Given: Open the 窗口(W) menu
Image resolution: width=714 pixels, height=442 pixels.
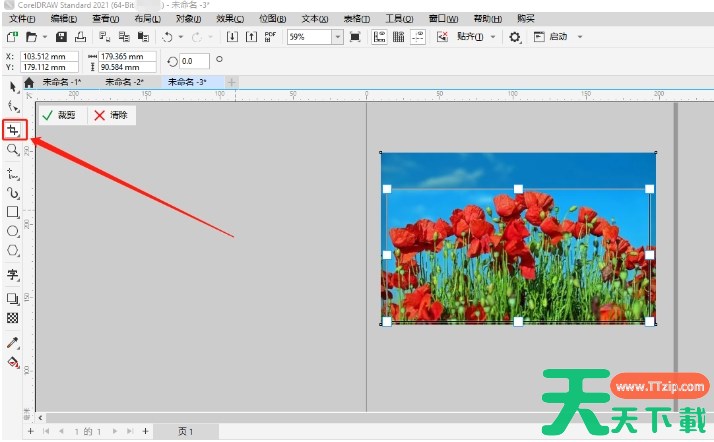Looking at the screenshot, I should (443, 19).
